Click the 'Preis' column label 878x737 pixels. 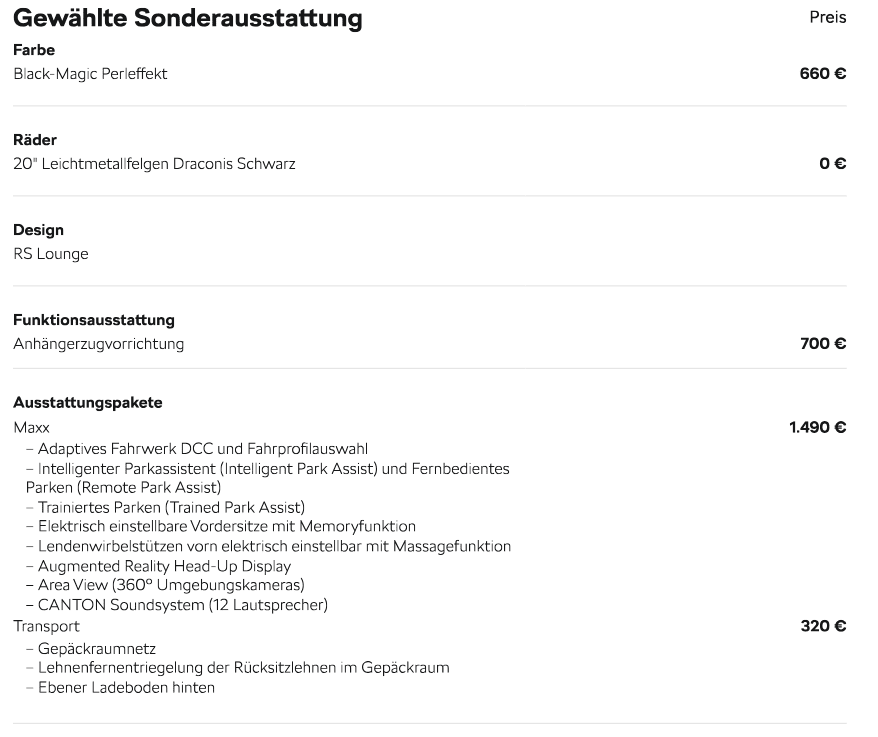coord(827,18)
